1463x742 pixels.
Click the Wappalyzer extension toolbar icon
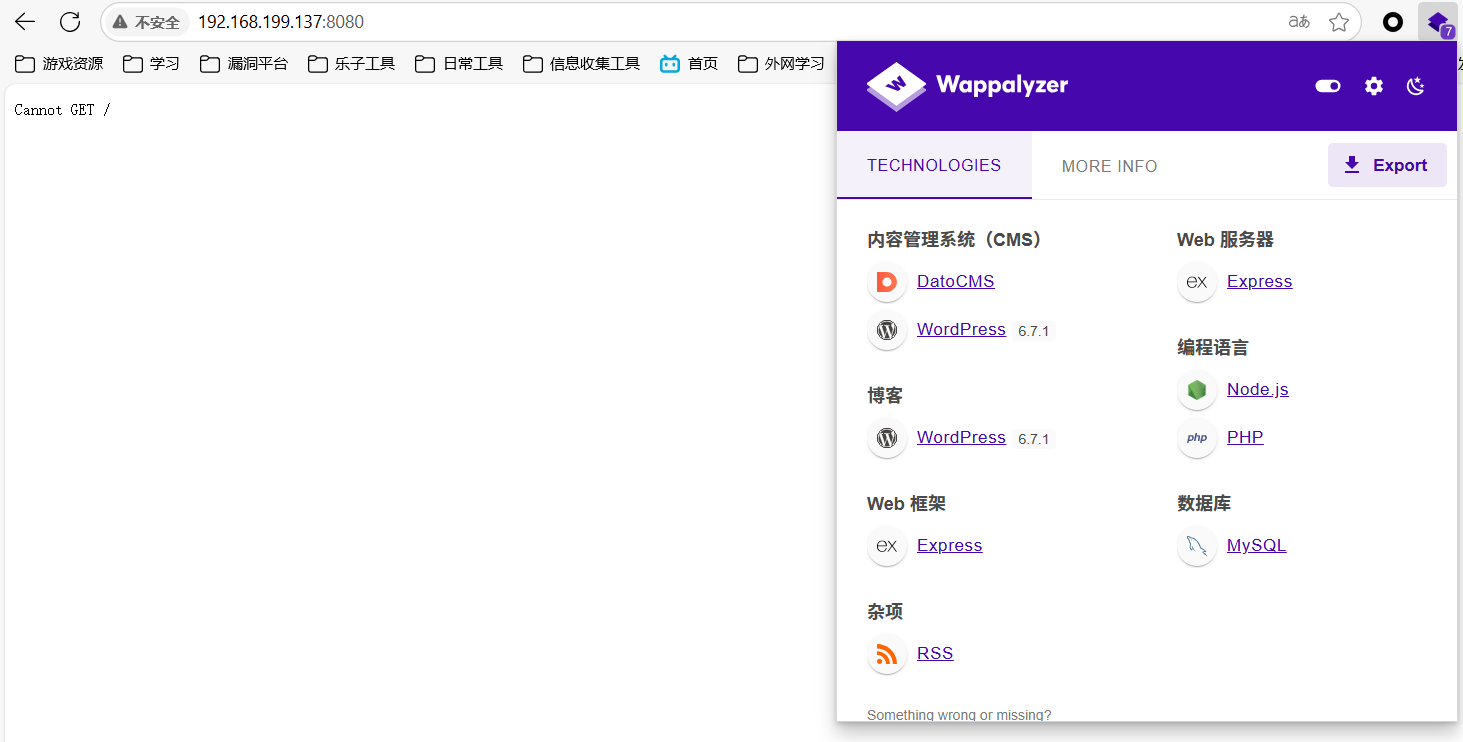coord(1438,22)
